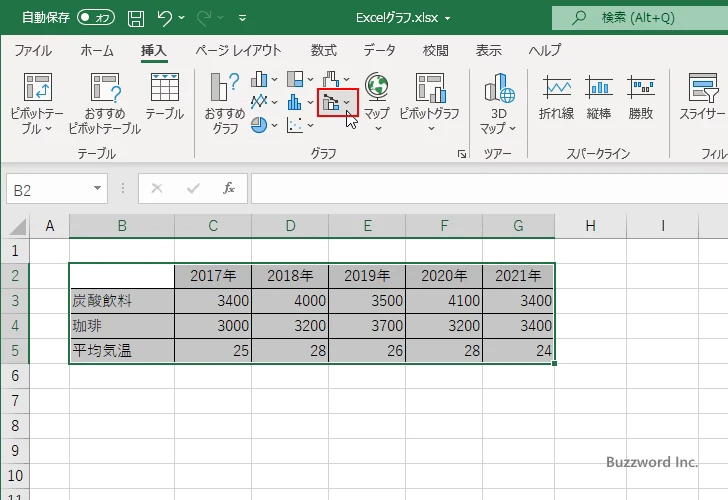
Task: Click the 2019年 header cell
Action: click(367, 276)
